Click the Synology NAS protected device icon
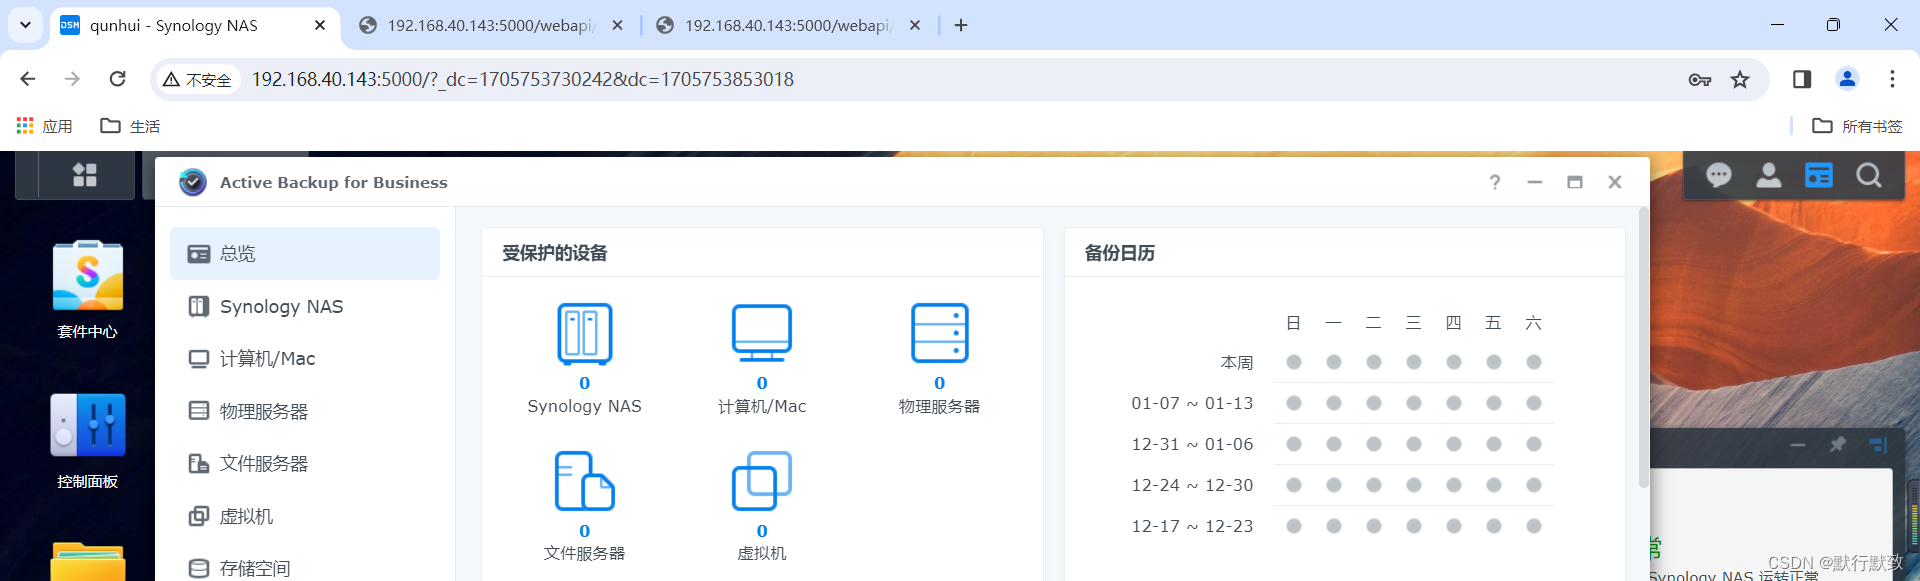The width and height of the screenshot is (1920, 581). [585, 334]
